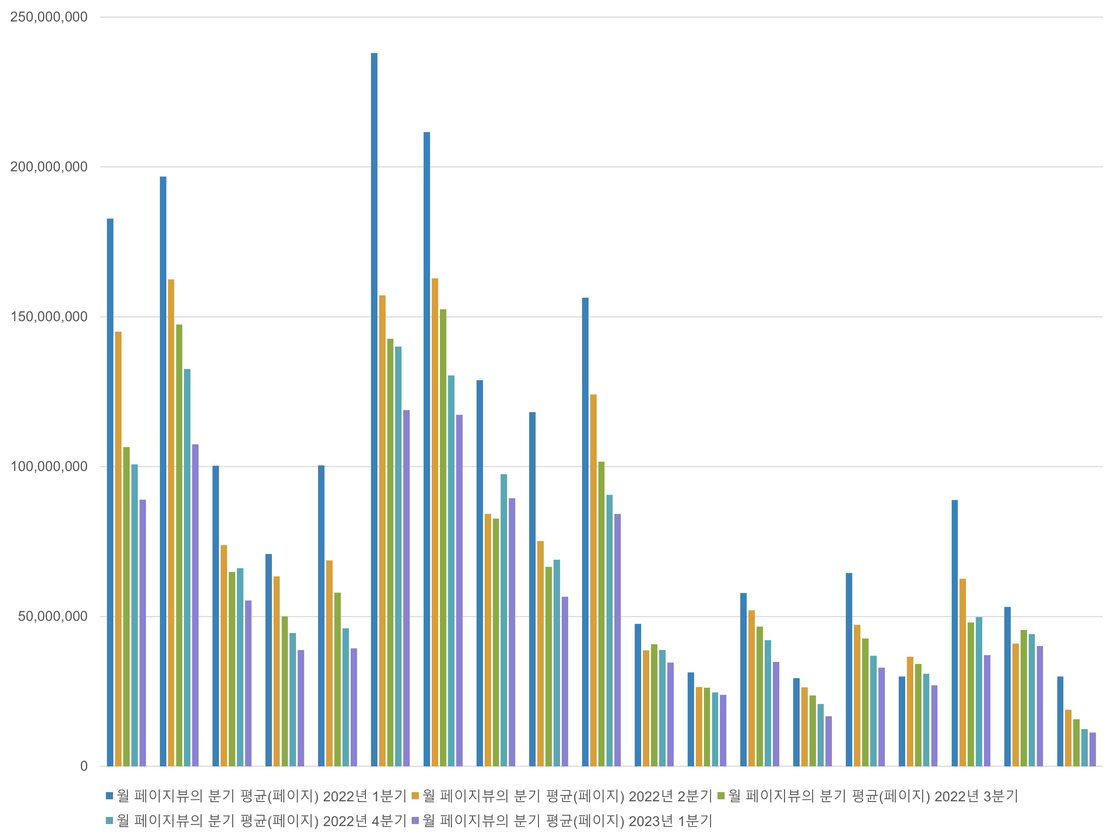
Task: Click the 250,000,000 axis label
Action: point(48,17)
